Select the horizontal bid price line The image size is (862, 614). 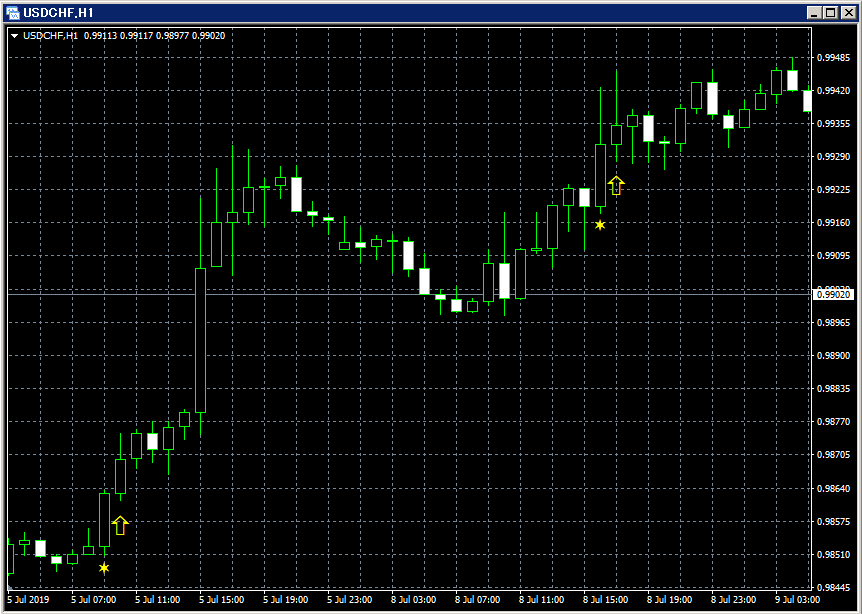(x=410, y=295)
